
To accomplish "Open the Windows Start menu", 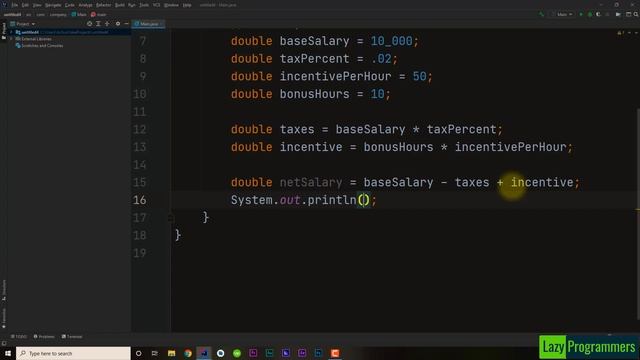I will coord(8,353).
